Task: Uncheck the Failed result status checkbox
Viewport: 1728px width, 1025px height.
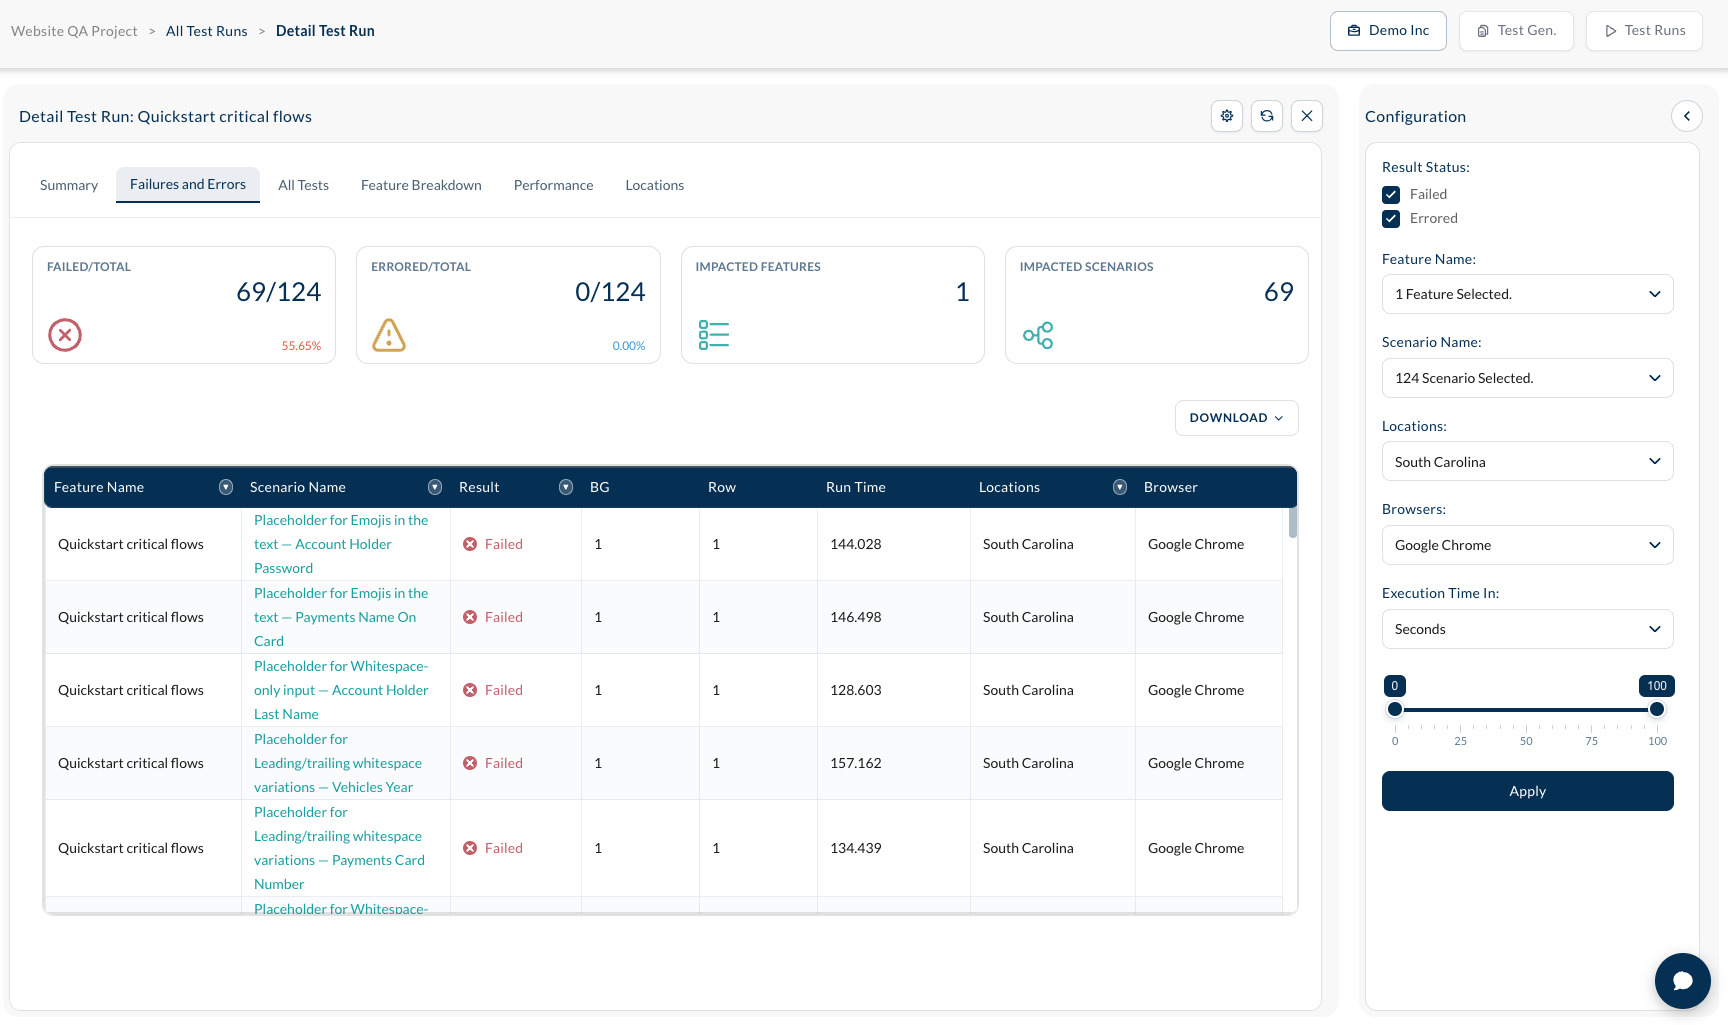Action: click(1391, 195)
